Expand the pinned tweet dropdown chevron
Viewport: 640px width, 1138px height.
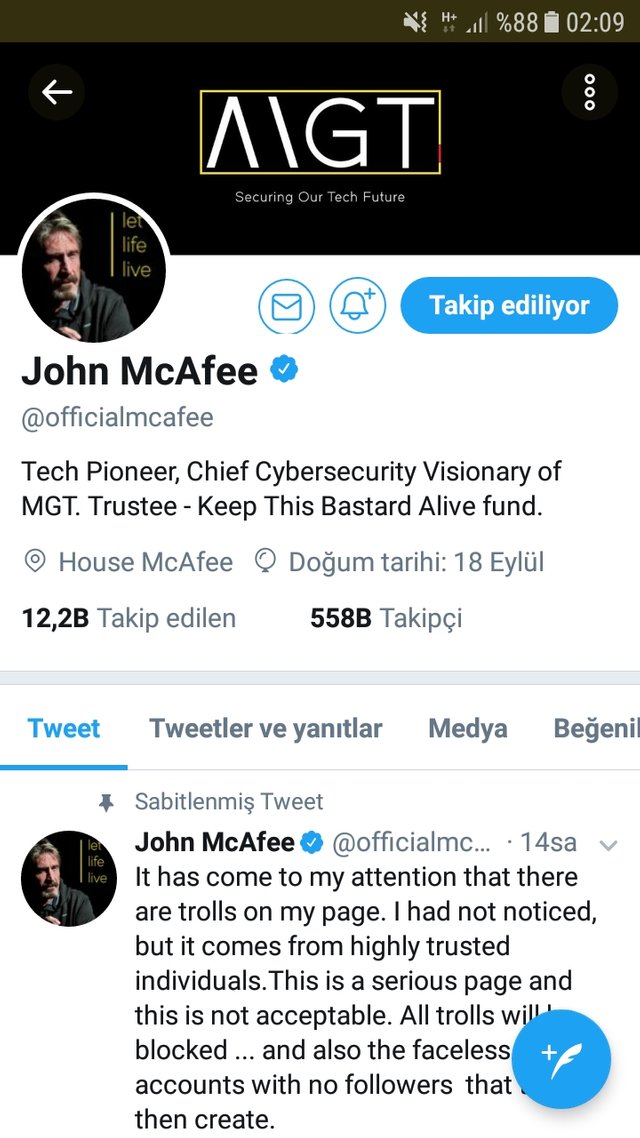point(608,845)
